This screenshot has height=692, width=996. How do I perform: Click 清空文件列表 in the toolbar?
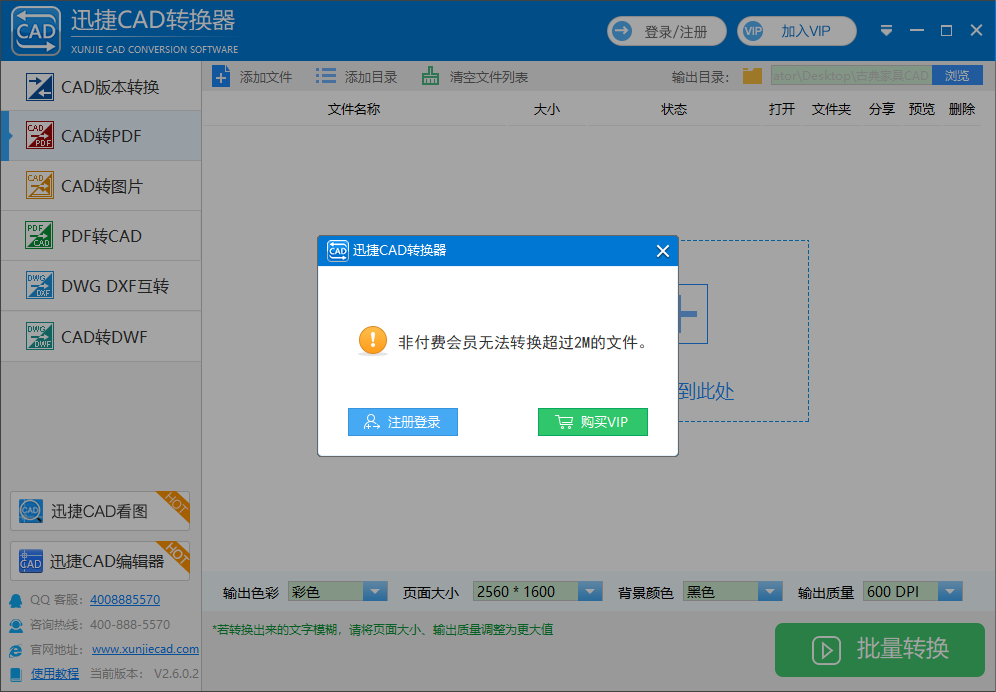475,77
